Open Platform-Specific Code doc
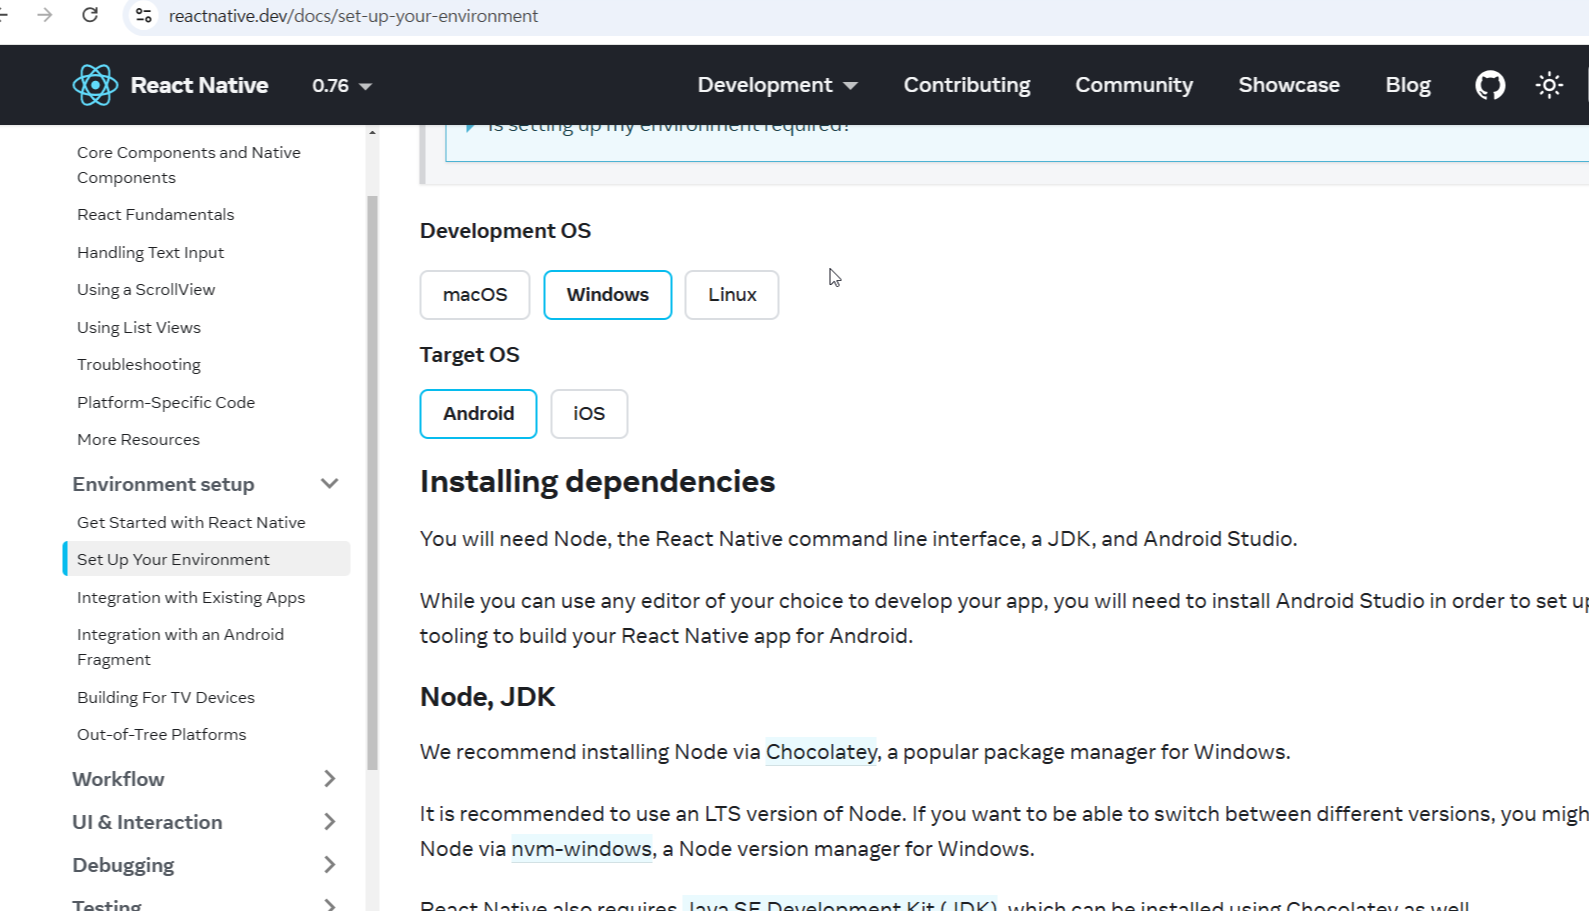The height and width of the screenshot is (911, 1589). pos(166,403)
